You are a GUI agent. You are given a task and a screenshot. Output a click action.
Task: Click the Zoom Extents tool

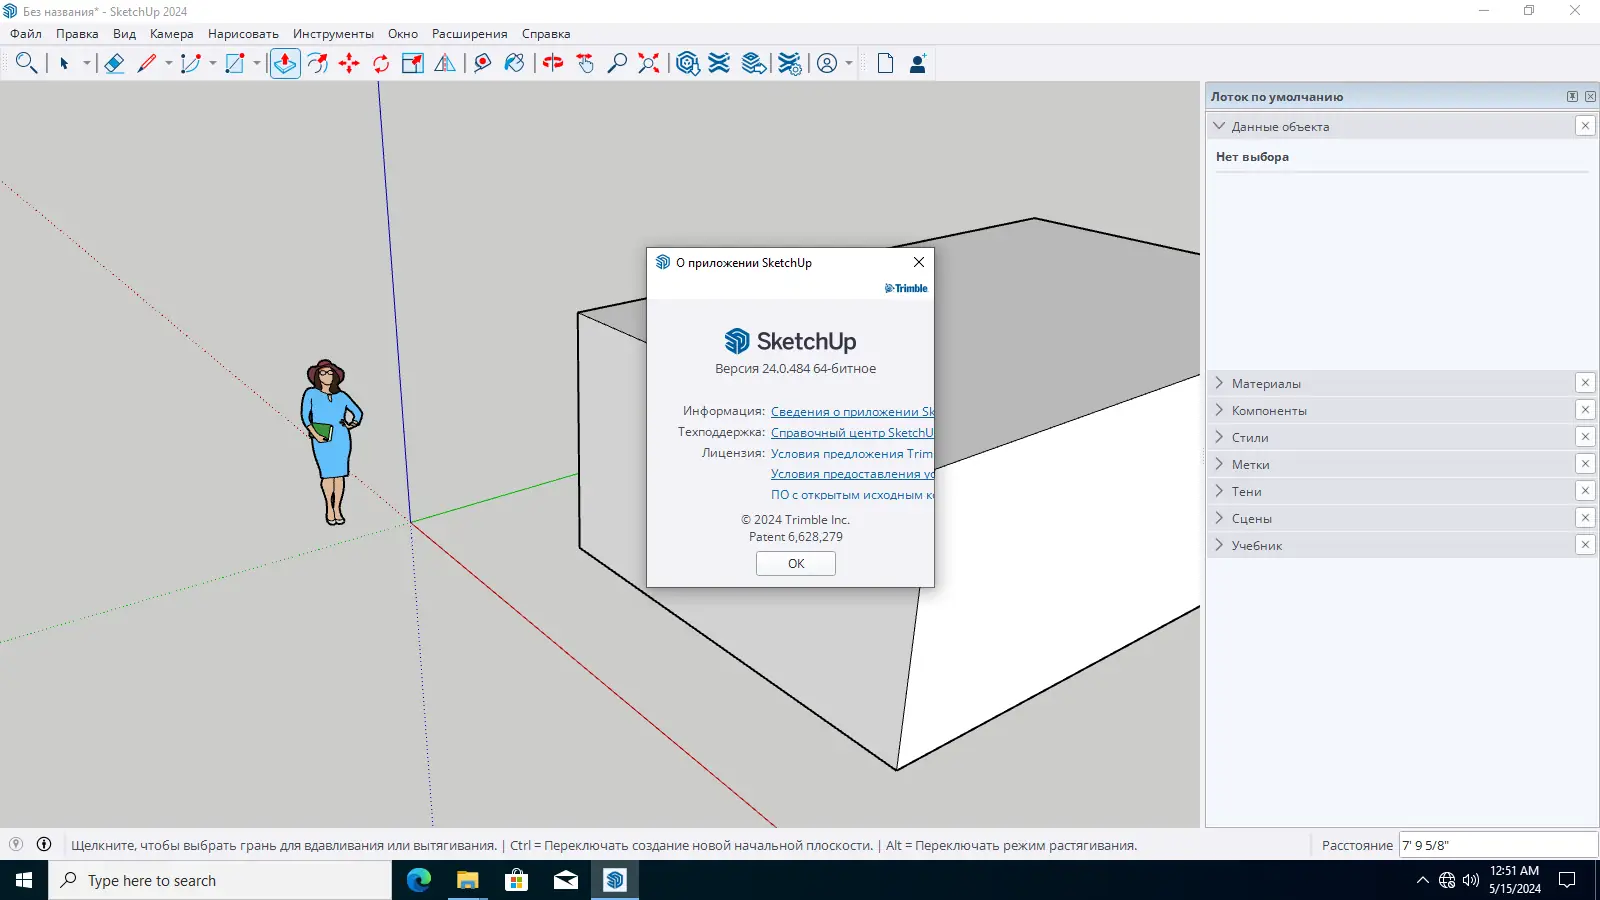(x=649, y=63)
